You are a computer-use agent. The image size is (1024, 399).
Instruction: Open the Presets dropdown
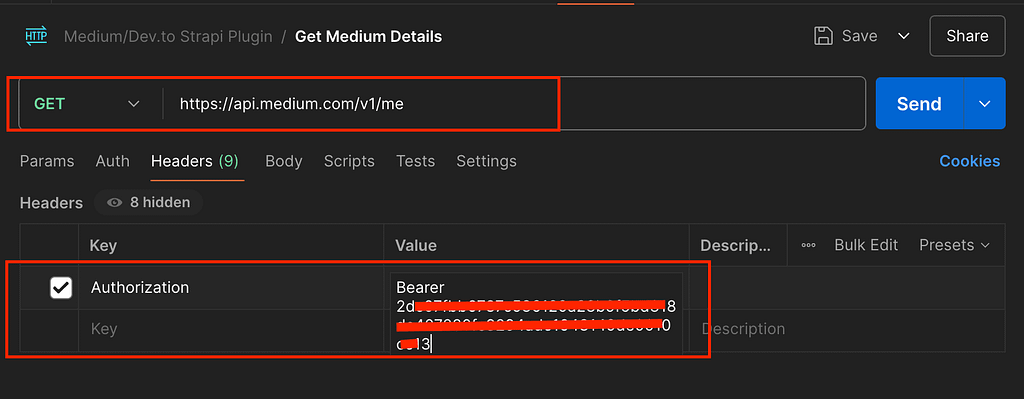[x=955, y=245]
